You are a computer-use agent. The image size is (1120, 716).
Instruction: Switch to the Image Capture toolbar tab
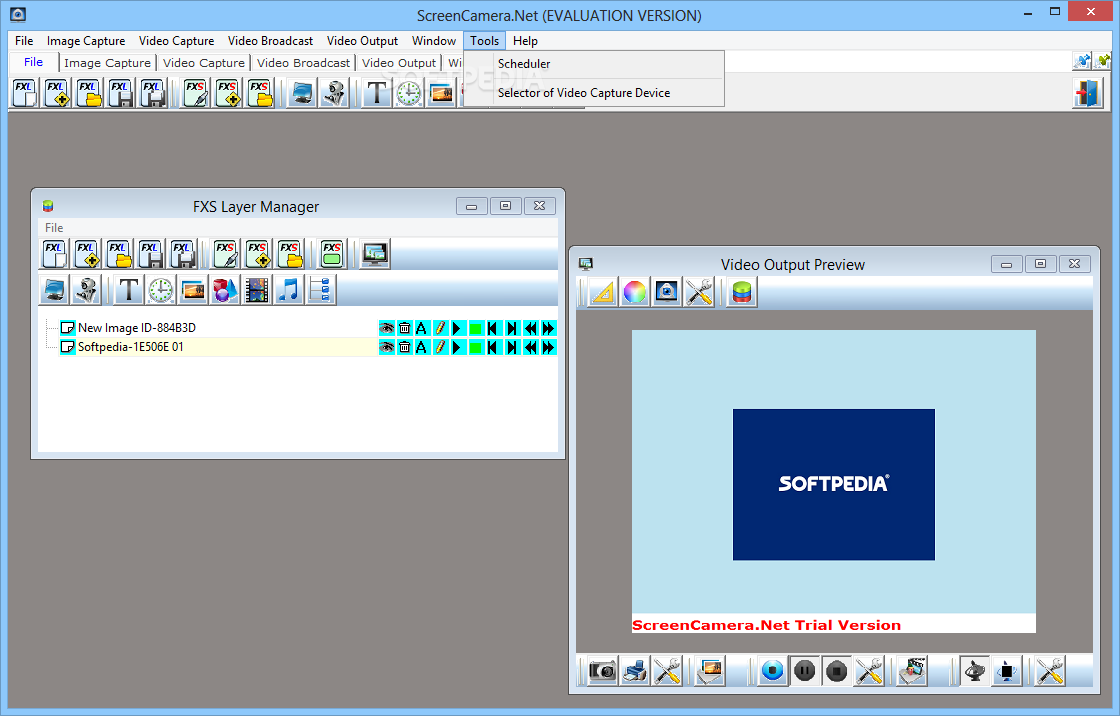107,63
